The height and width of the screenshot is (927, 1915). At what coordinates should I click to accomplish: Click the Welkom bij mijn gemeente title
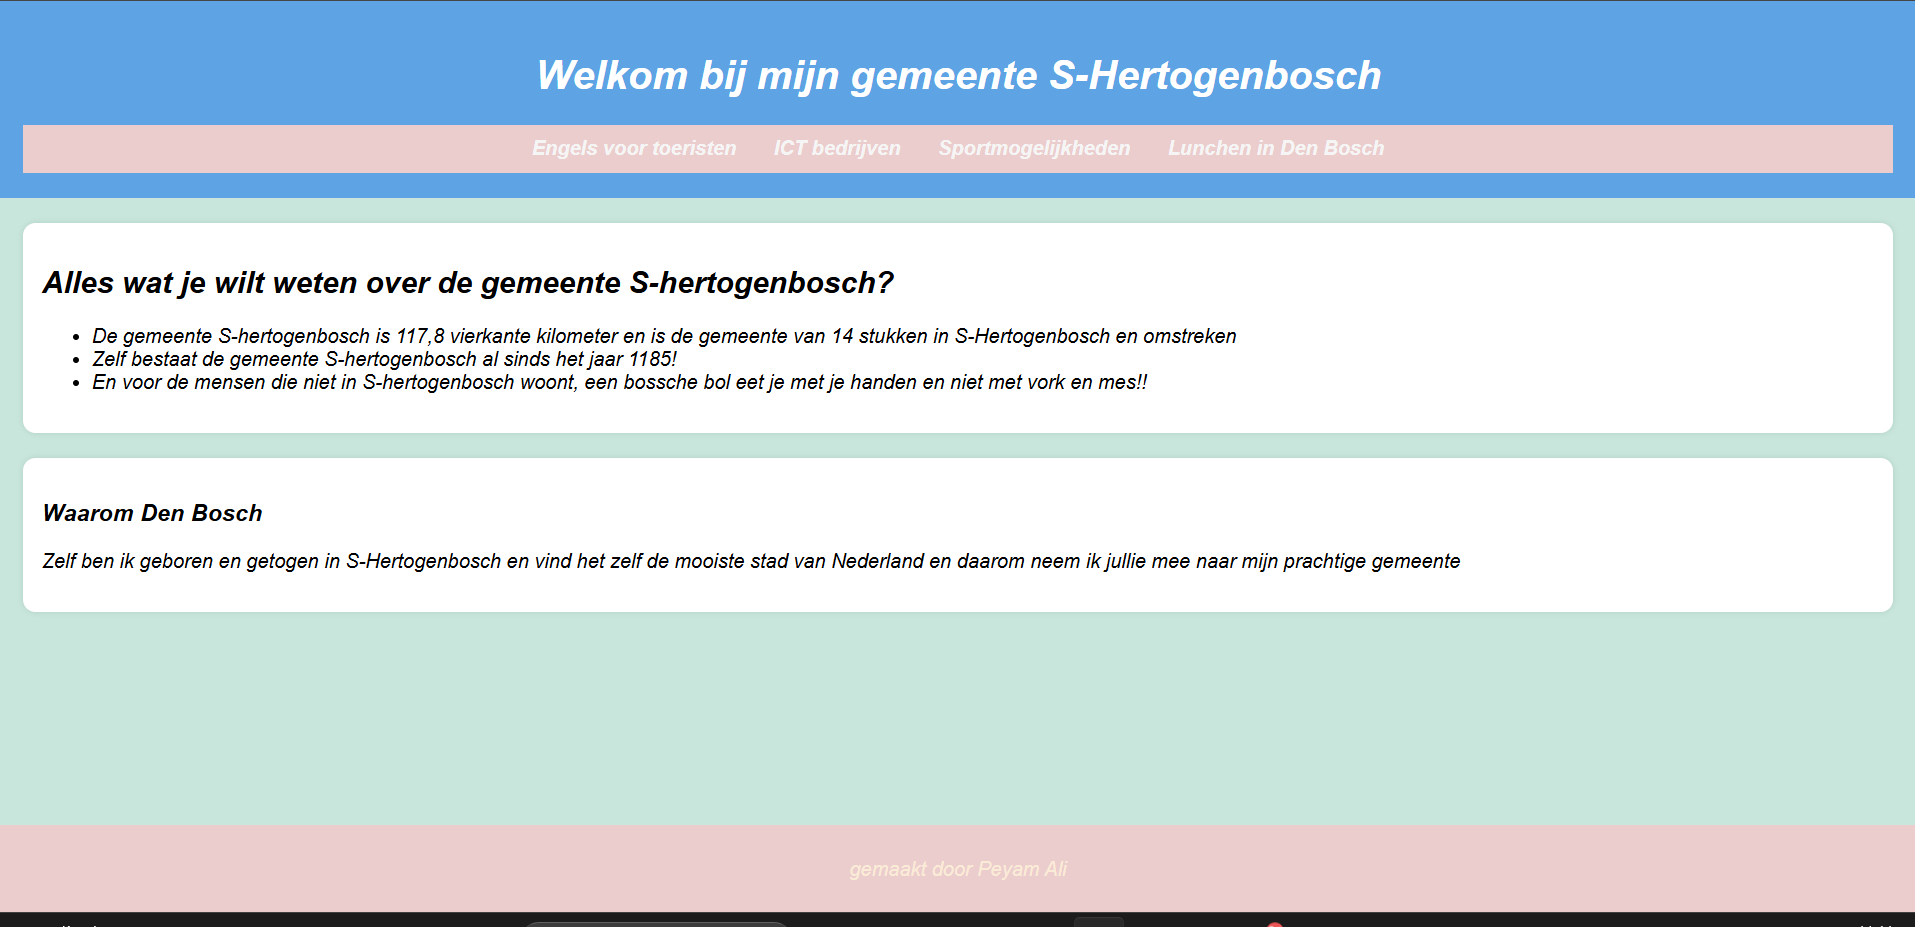pos(958,76)
